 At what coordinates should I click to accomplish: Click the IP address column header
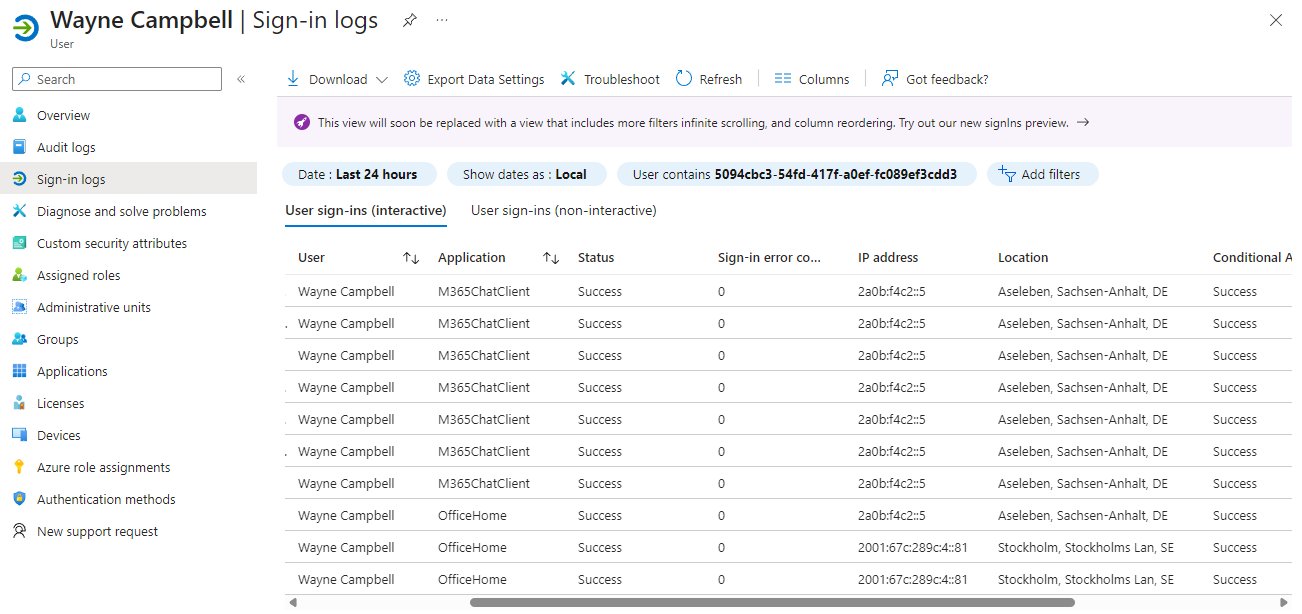[x=888, y=257]
